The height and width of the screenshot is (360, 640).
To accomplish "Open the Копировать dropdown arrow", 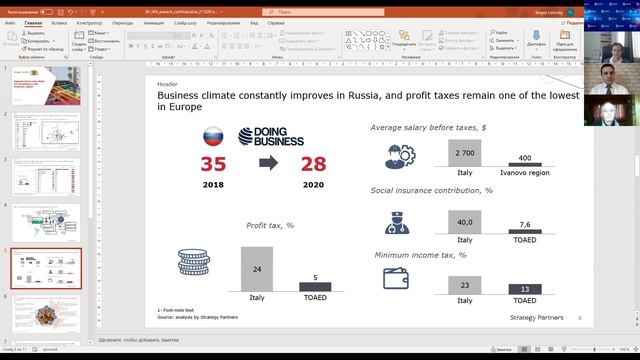I will [x=53, y=41].
